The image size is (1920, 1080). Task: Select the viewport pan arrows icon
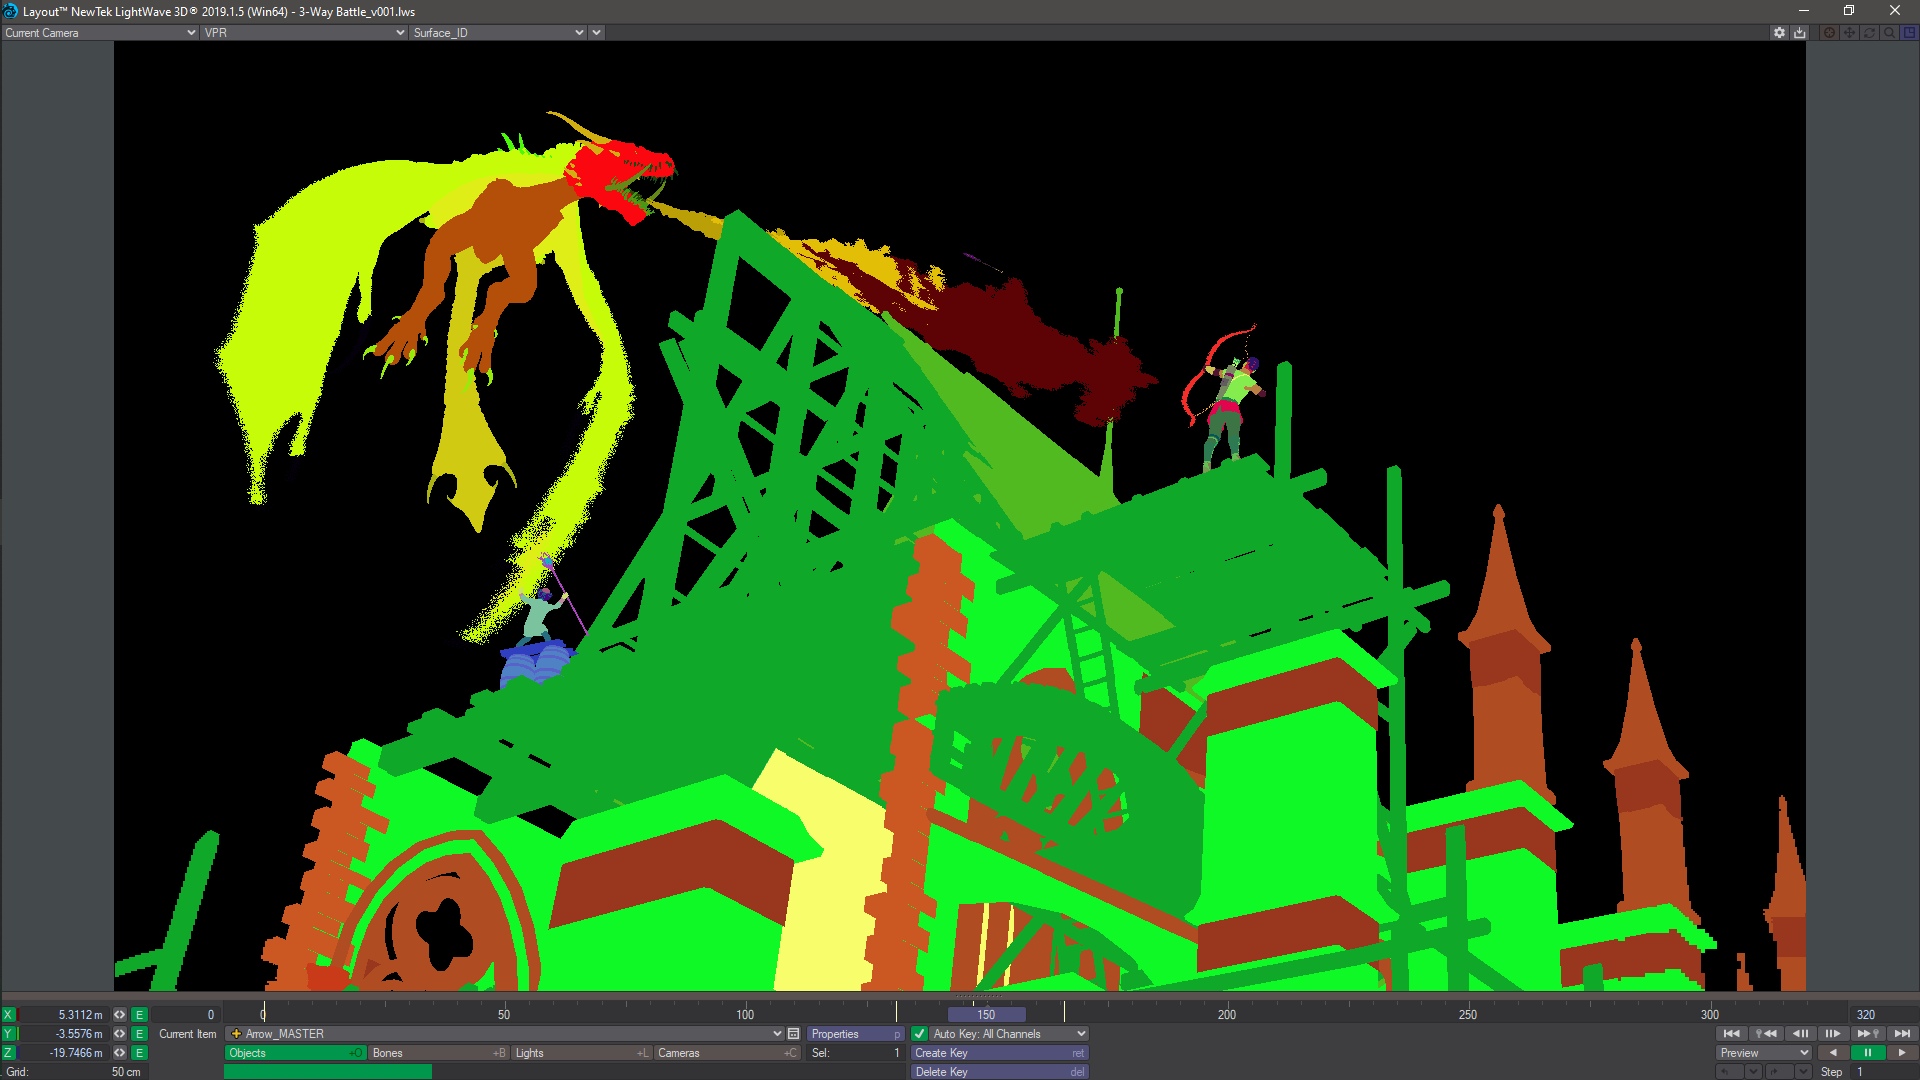[x=1849, y=33]
